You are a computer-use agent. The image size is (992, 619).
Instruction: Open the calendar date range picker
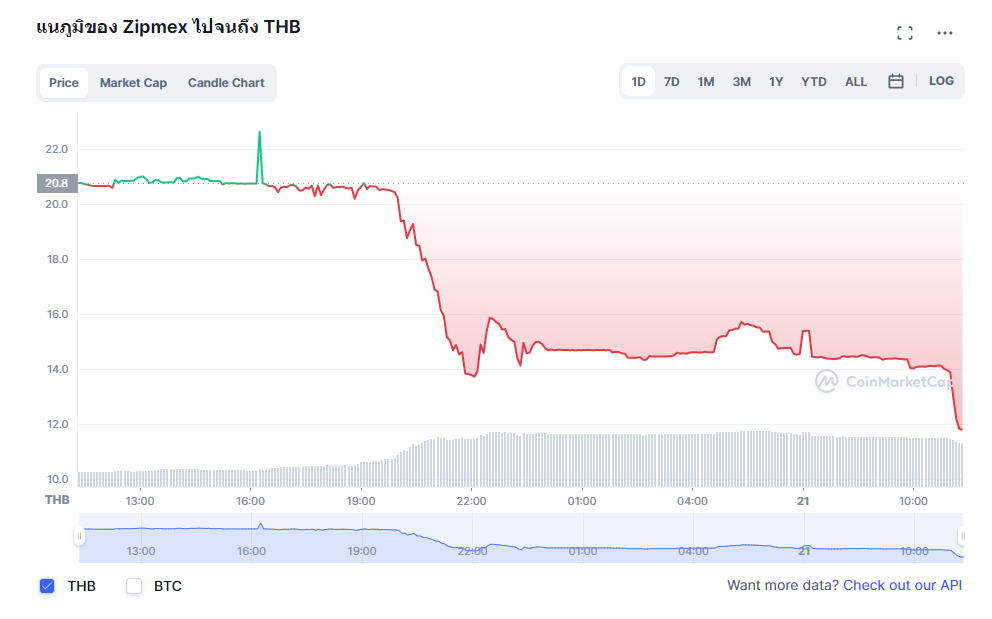(x=895, y=81)
